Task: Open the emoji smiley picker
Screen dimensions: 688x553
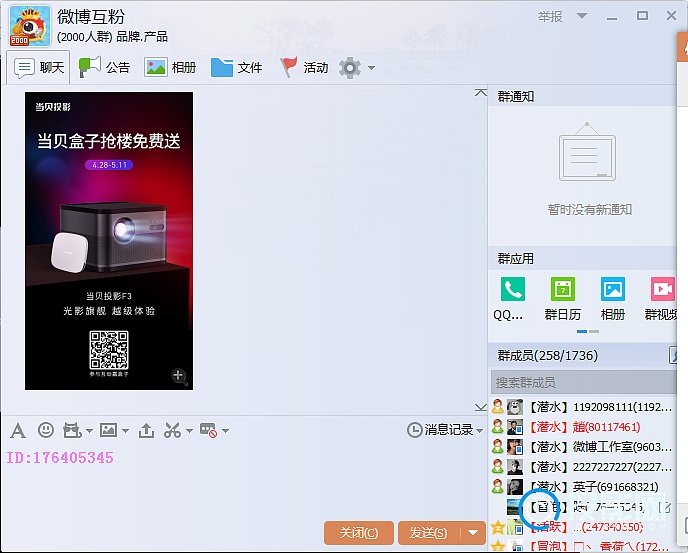Action: [45, 430]
